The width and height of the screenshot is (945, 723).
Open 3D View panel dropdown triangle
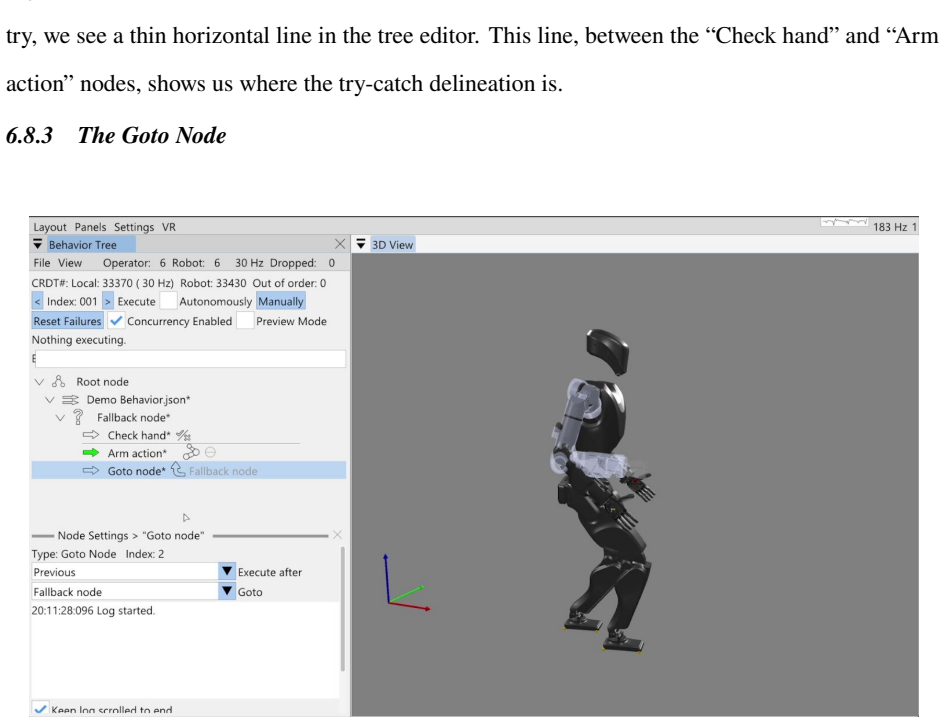point(361,244)
